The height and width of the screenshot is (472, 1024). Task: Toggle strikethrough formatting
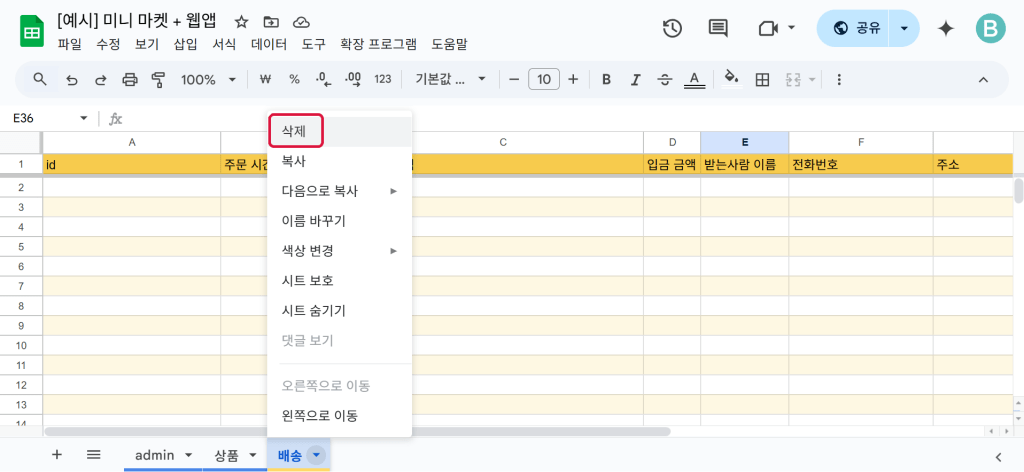[x=664, y=79]
